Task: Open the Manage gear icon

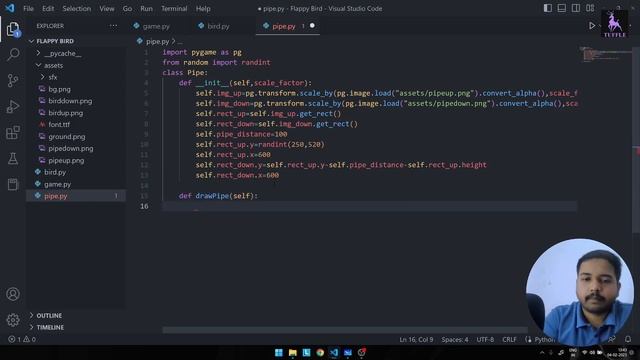Action: tap(13, 320)
